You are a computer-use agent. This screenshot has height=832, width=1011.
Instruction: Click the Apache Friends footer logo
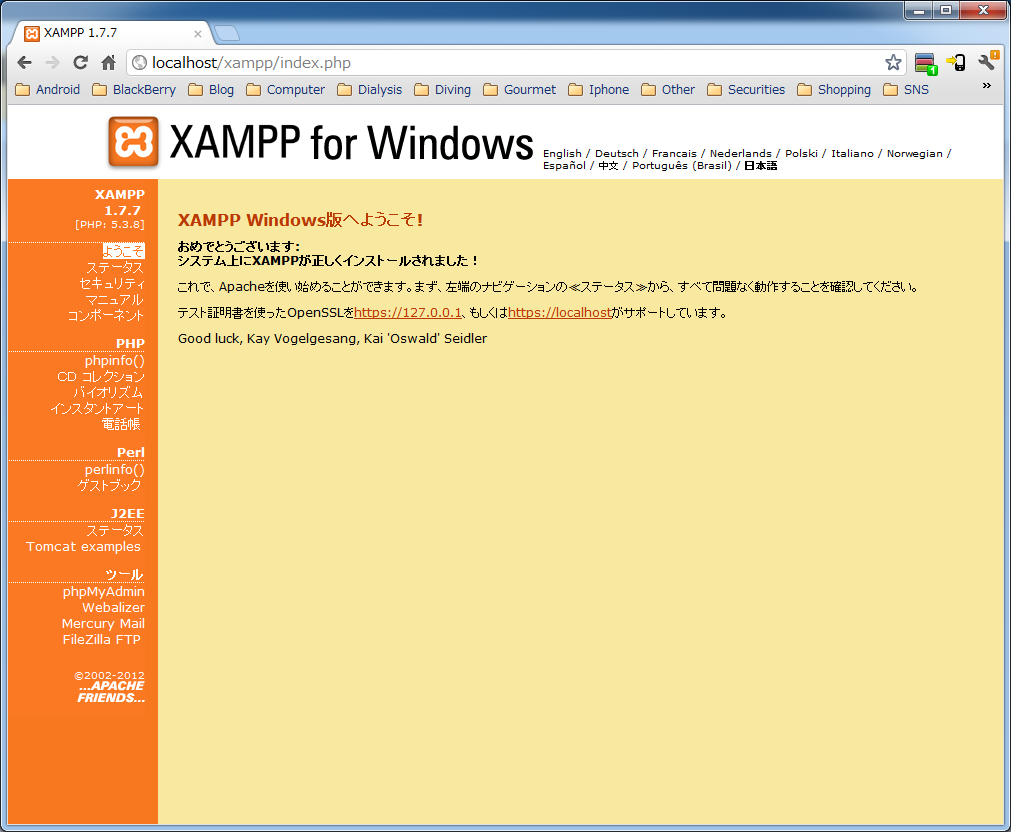pos(111,691)
